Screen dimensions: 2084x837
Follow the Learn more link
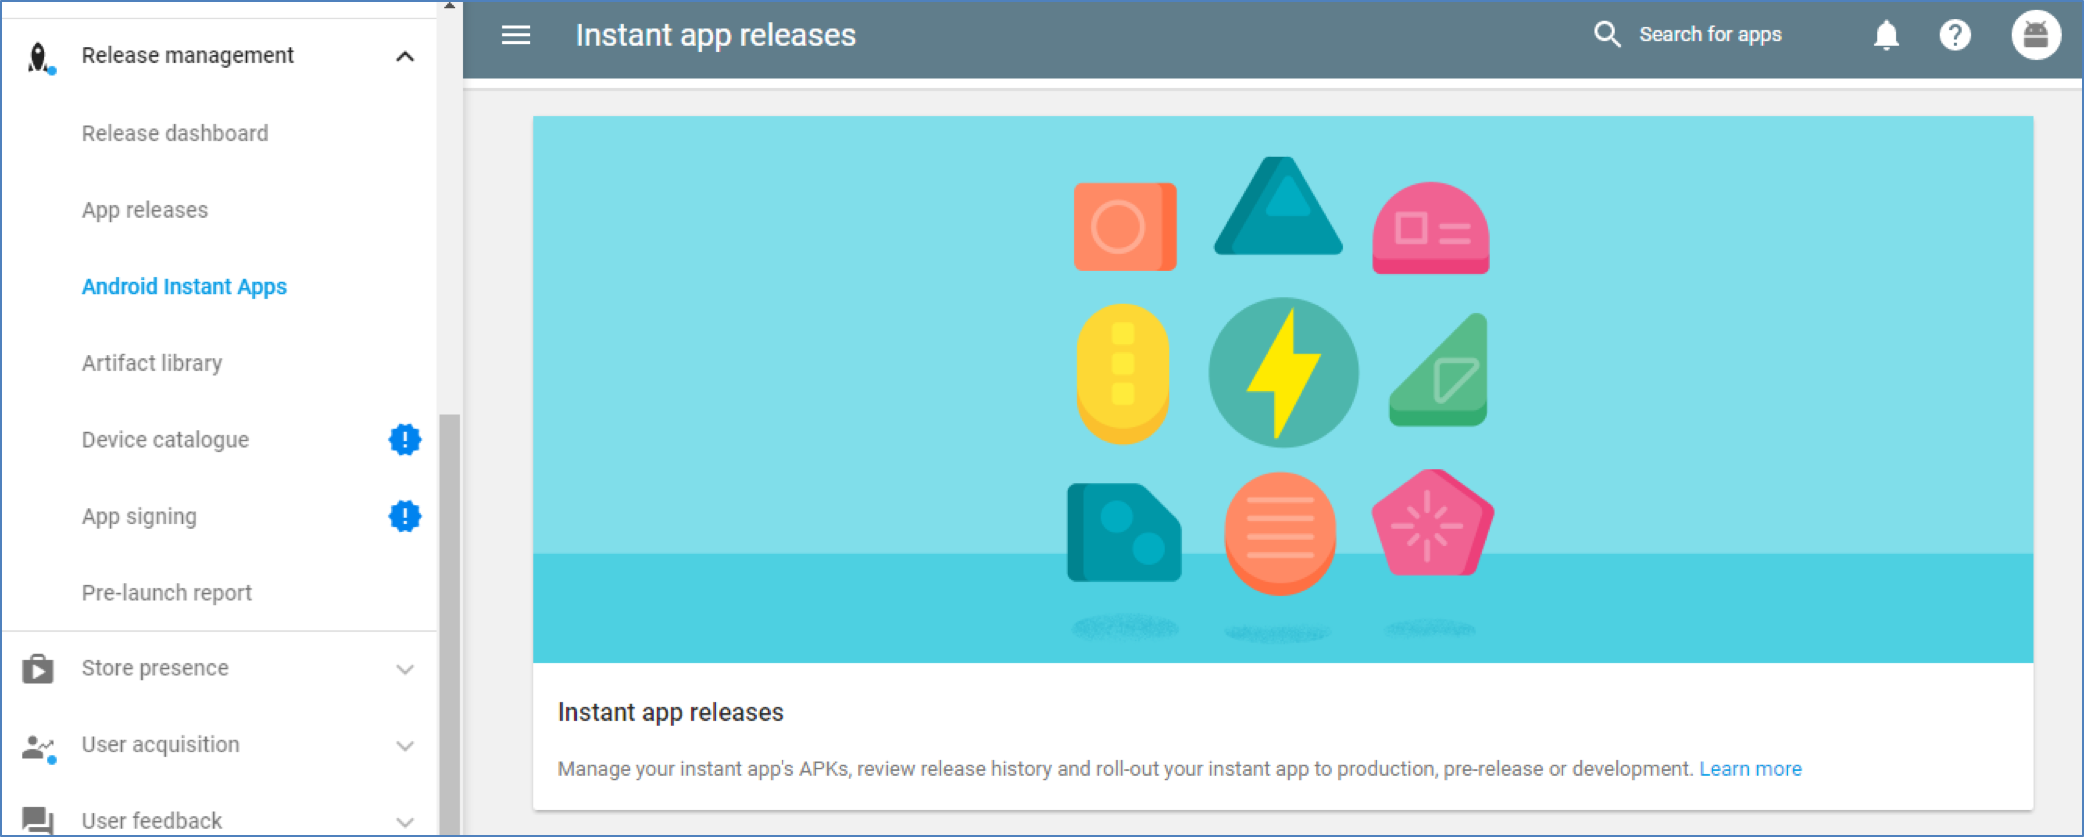[x=1750, y=769]
